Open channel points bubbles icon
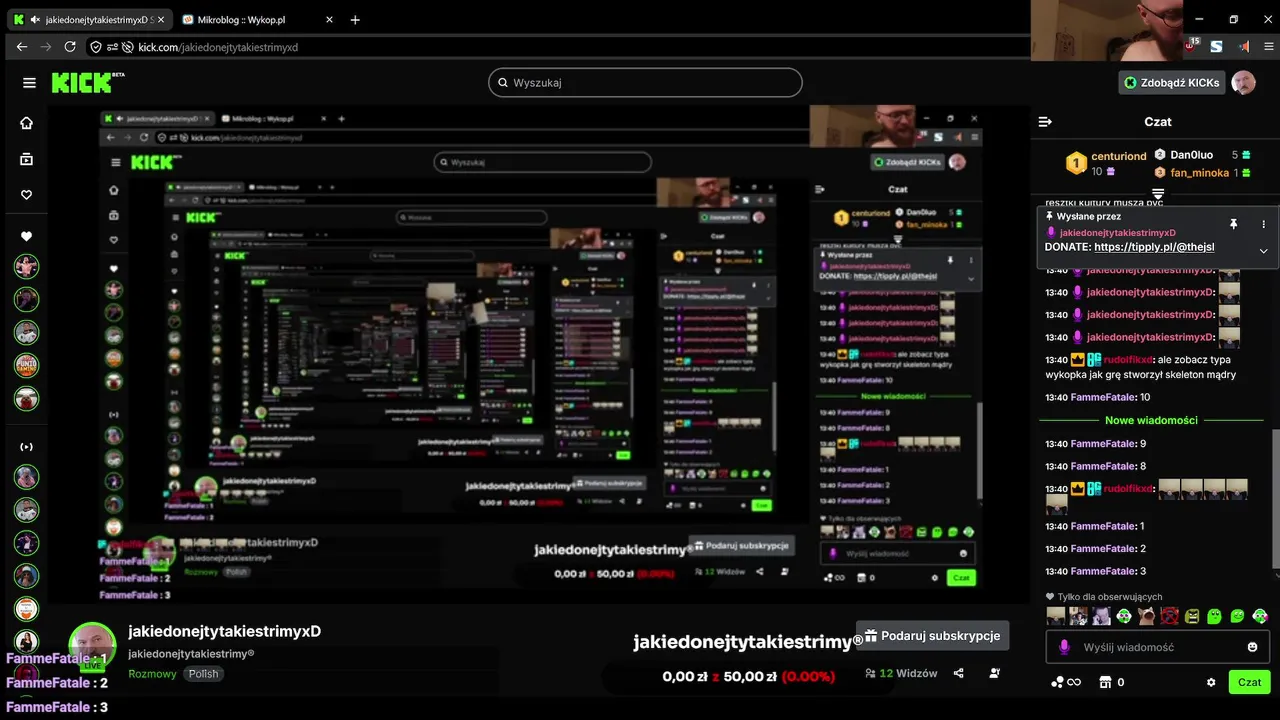The image size is (1280, 720). pos(1057,682)
